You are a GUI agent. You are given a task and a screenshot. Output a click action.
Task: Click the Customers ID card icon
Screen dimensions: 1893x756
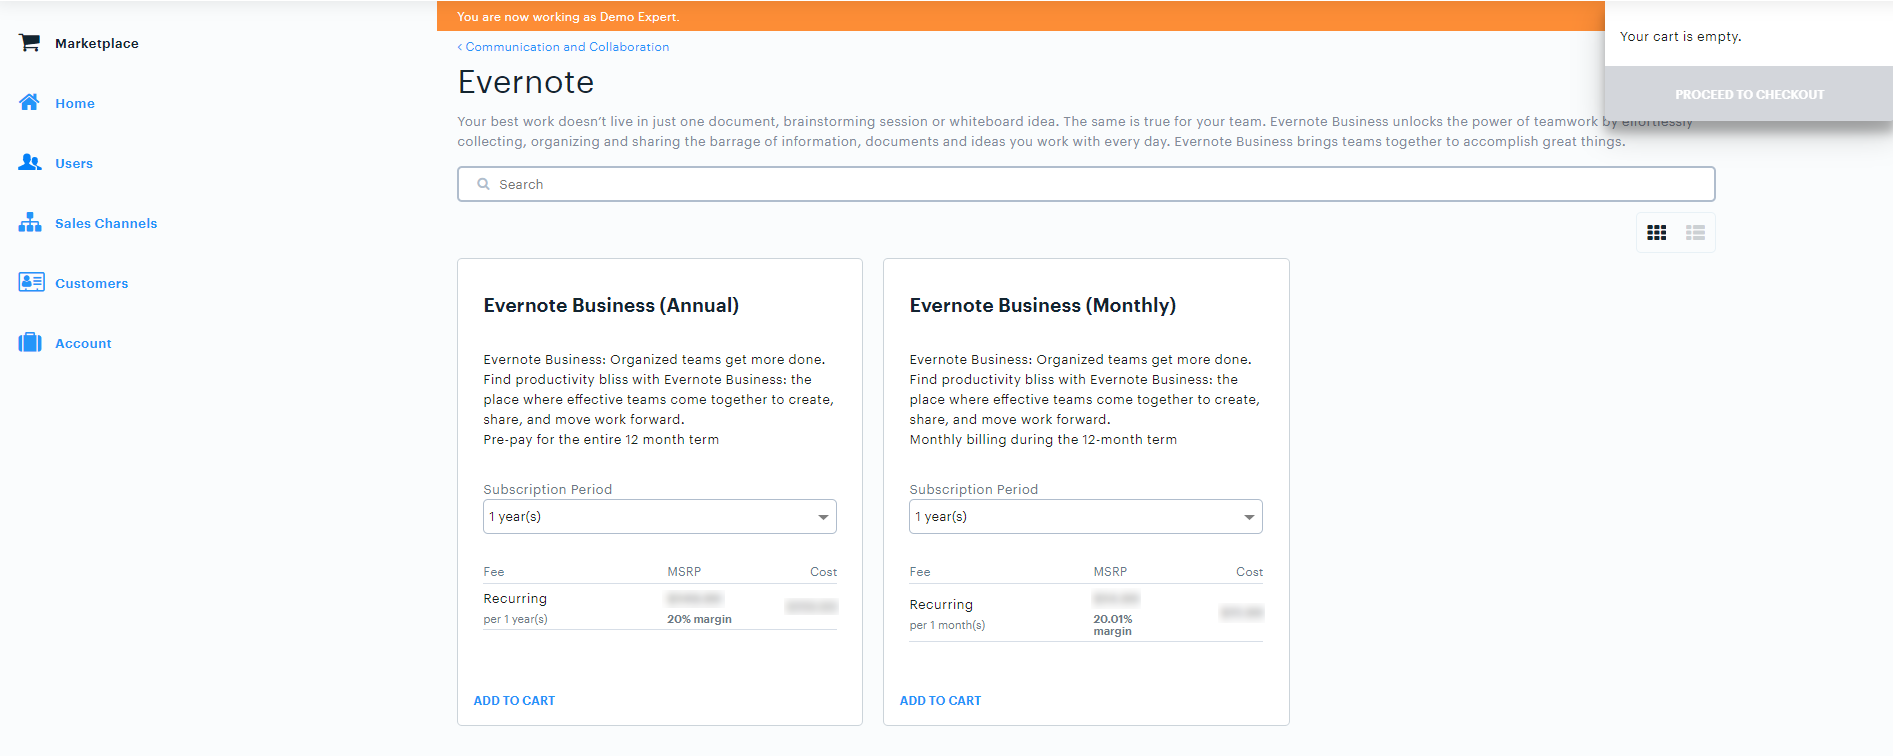(31, 282)
